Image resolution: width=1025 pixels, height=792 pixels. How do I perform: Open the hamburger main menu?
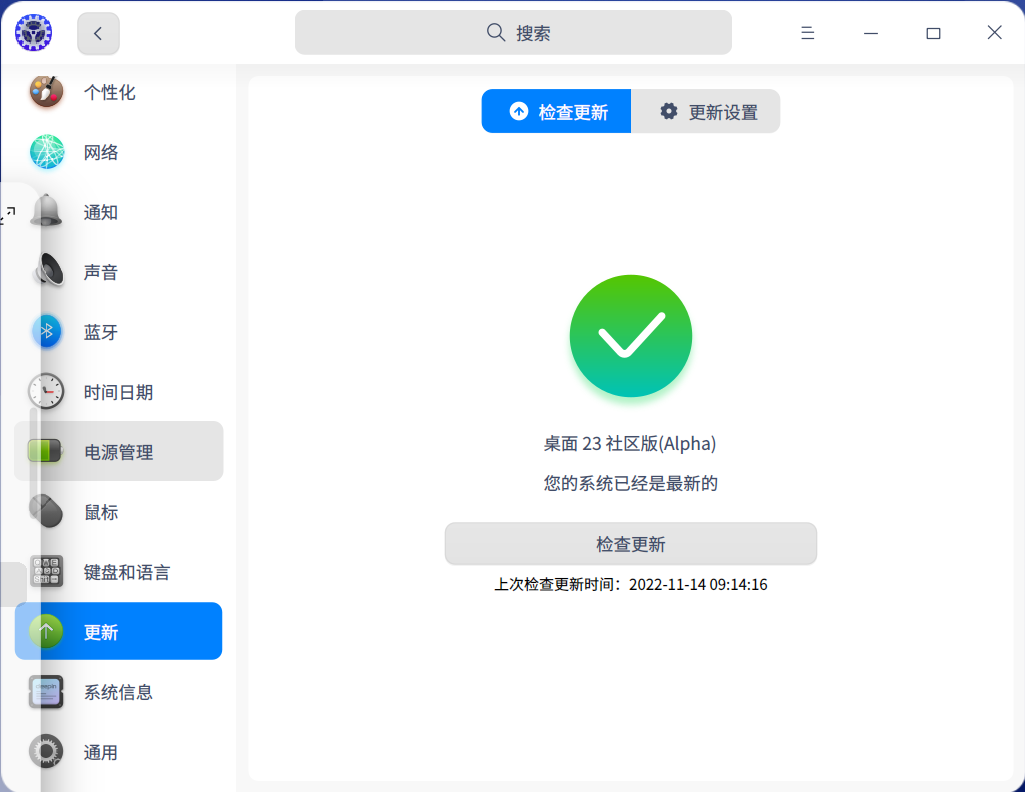point(807,33)
